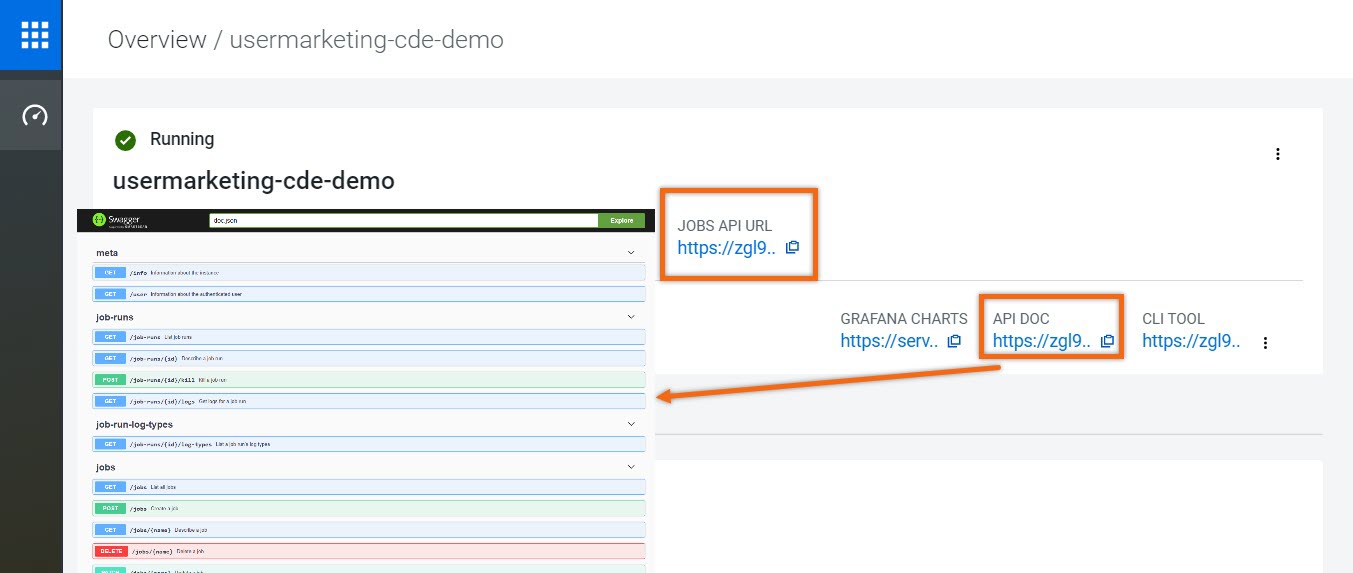Copy the API Doc URL
The height and width of the screenshot is (573, 1353).
tap(1107, 341)
